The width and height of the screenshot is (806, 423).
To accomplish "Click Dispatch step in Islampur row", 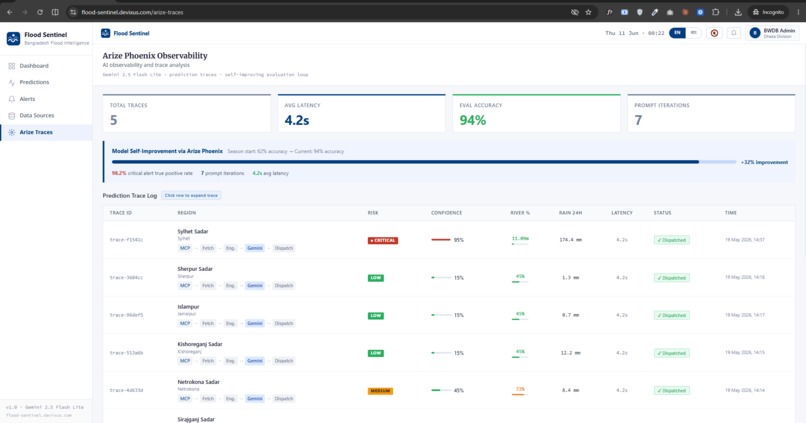I will click(x=284, y=323).
